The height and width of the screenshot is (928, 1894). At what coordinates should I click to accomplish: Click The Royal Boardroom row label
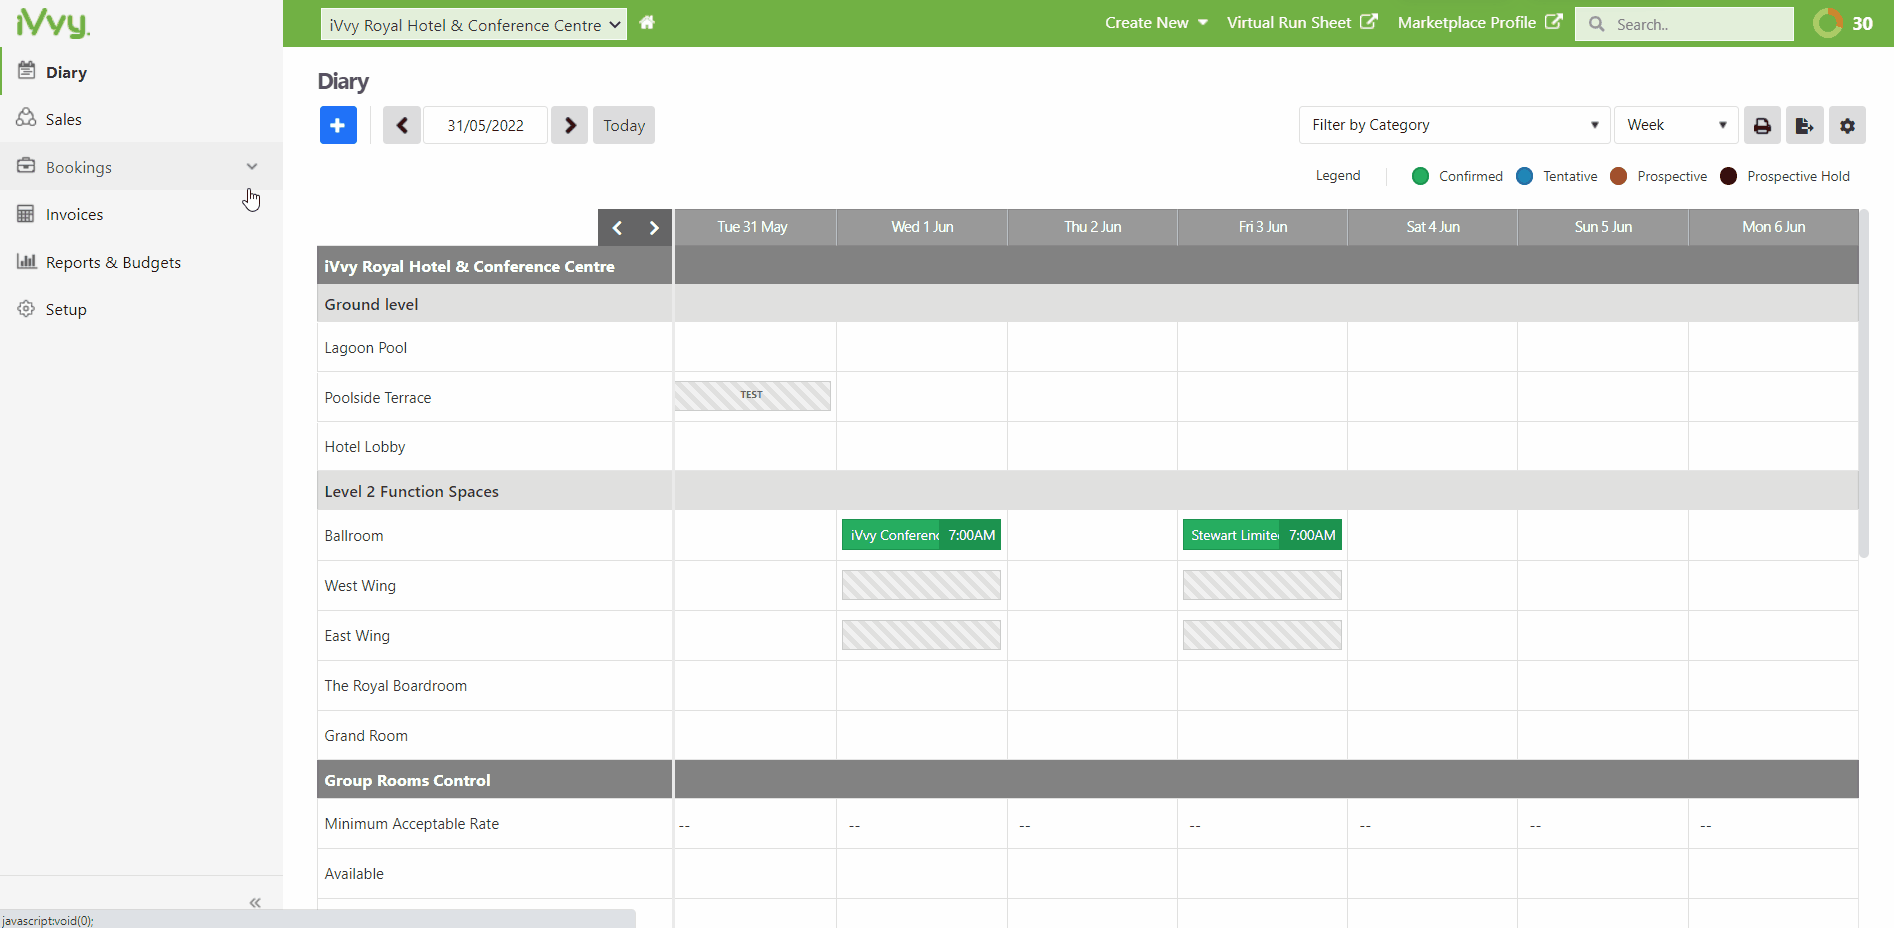(x=396, y=686)
